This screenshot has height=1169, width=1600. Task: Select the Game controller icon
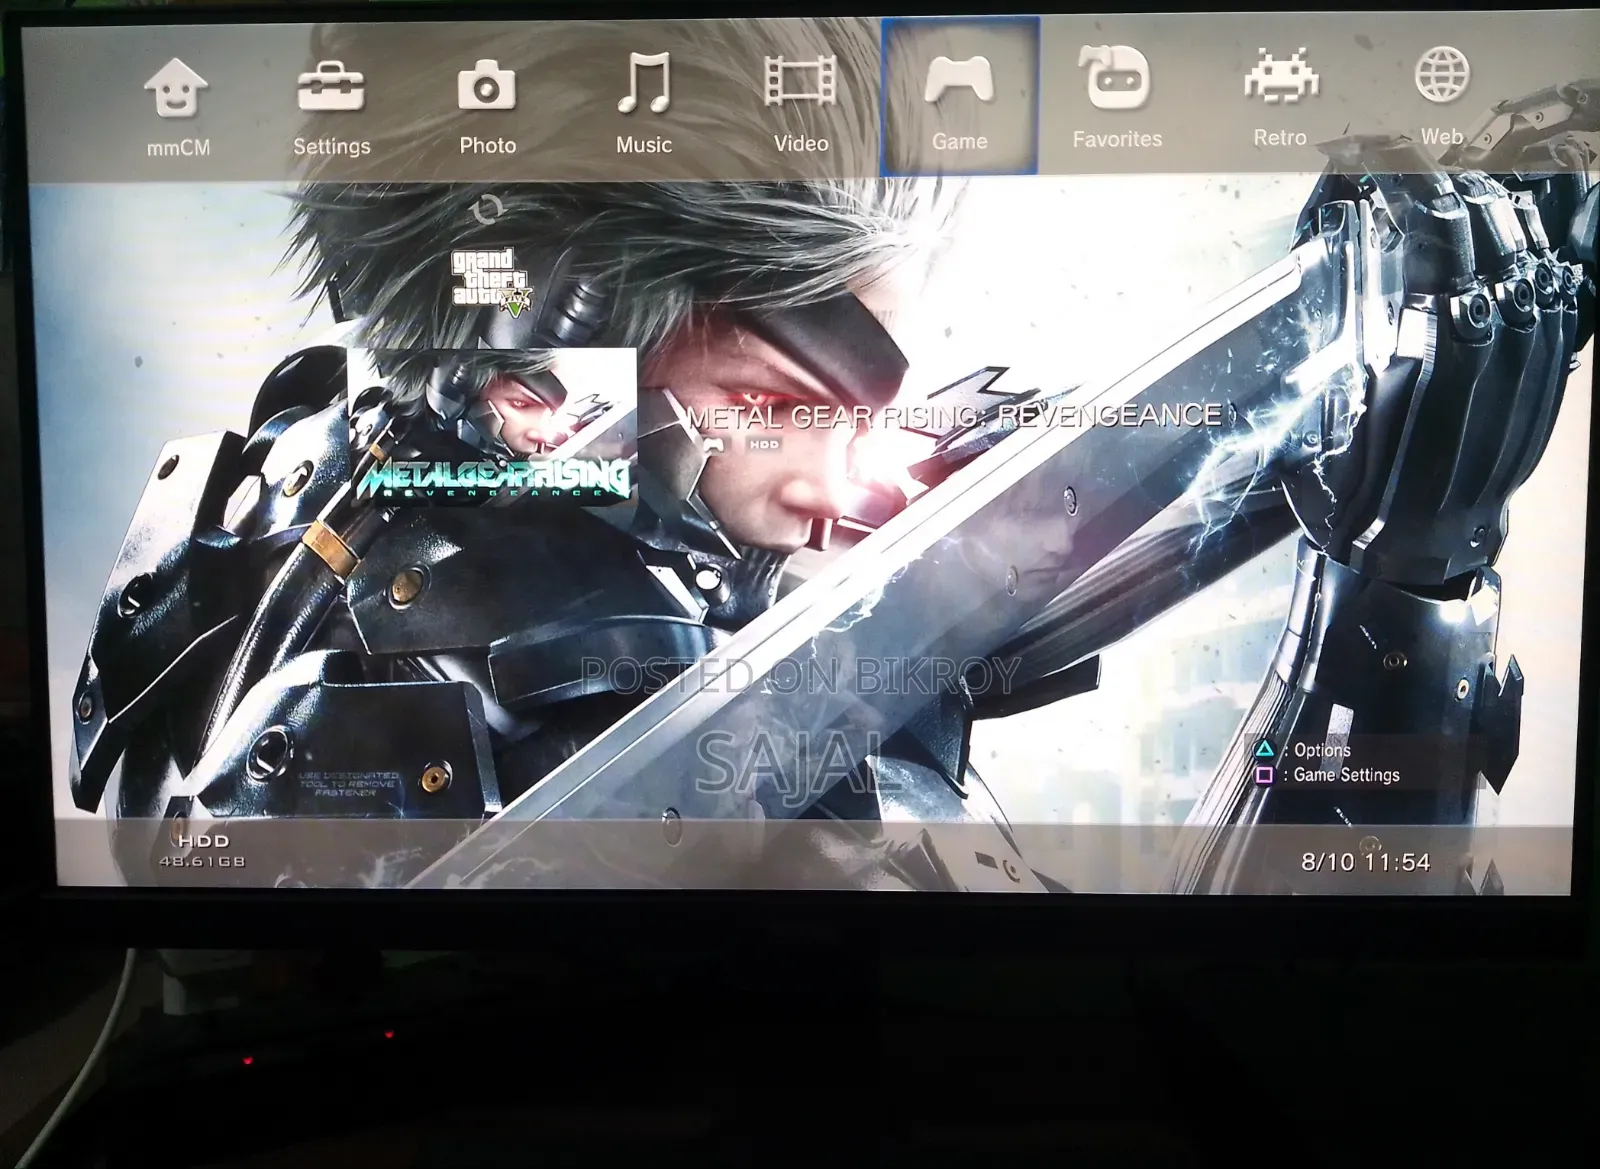(959, 79)
